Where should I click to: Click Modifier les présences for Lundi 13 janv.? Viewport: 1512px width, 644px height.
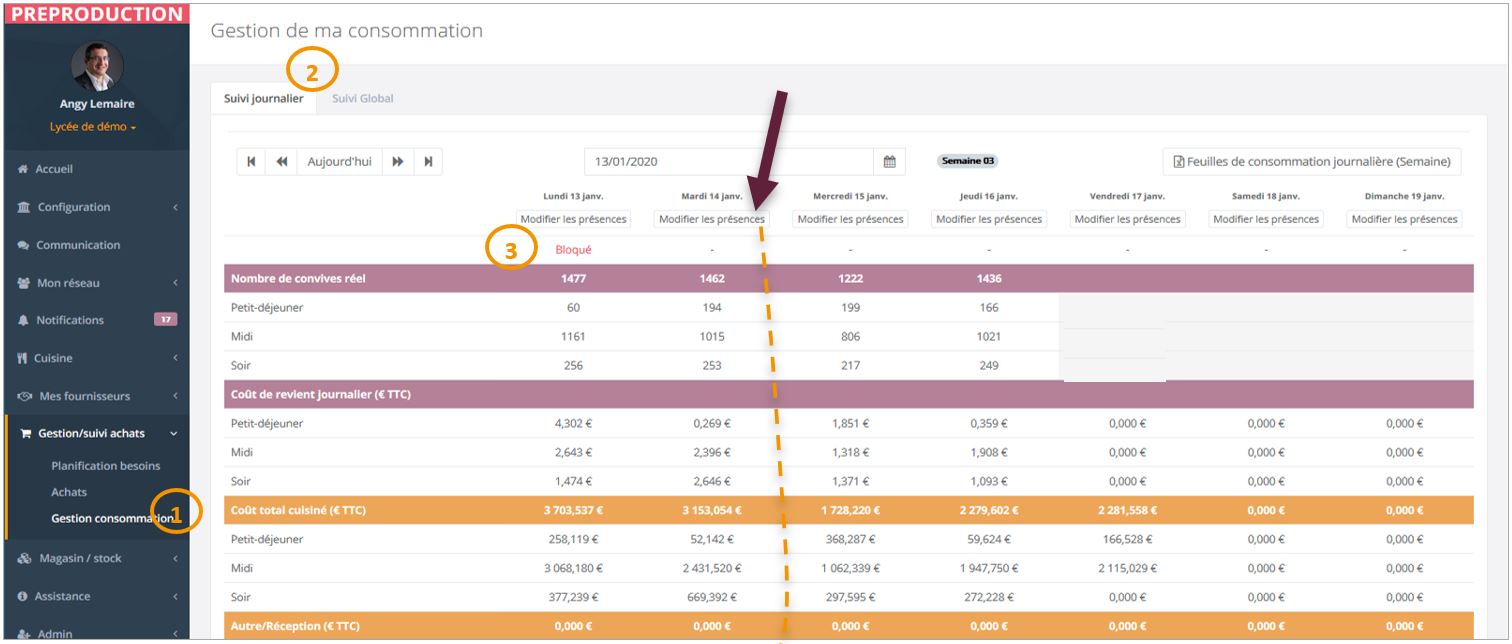(x=573, y=219)
